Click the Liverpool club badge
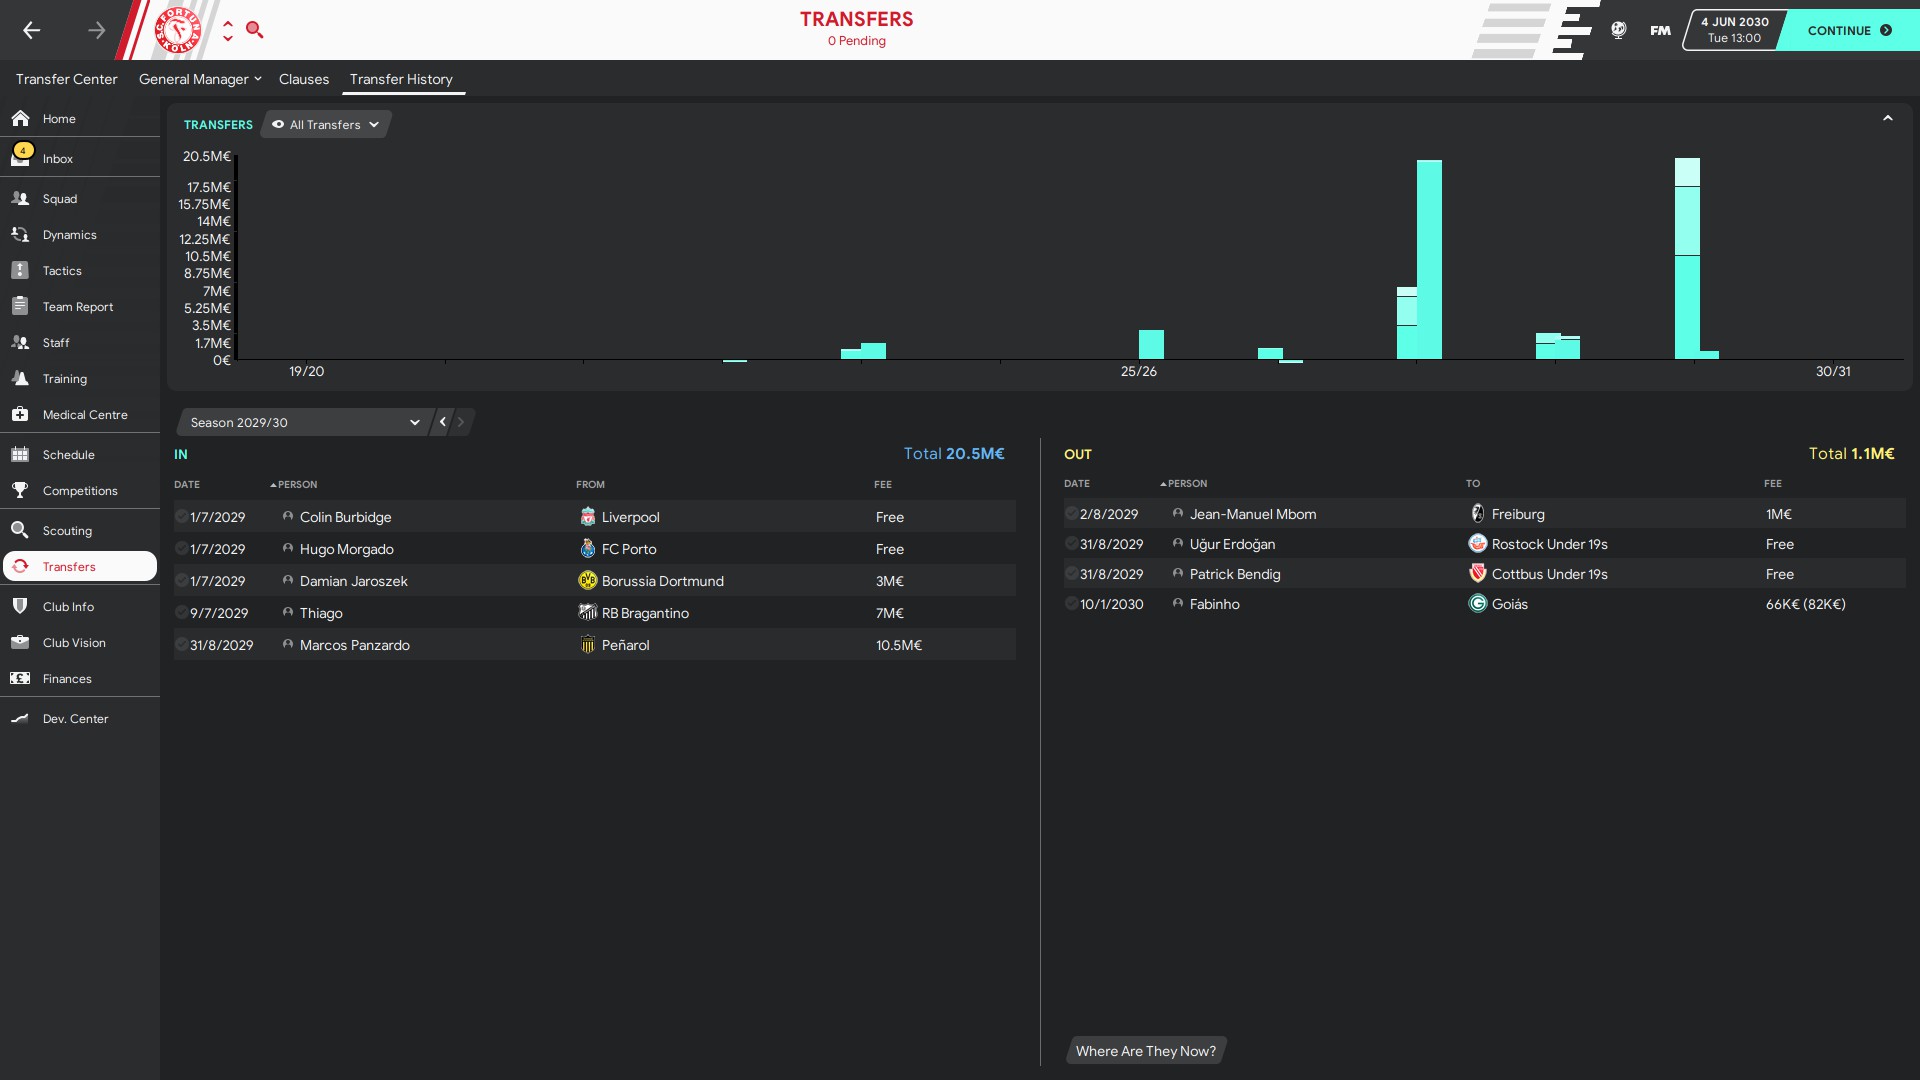The width and height of the screenshot is (1920, 1080). tap(588, 517)
